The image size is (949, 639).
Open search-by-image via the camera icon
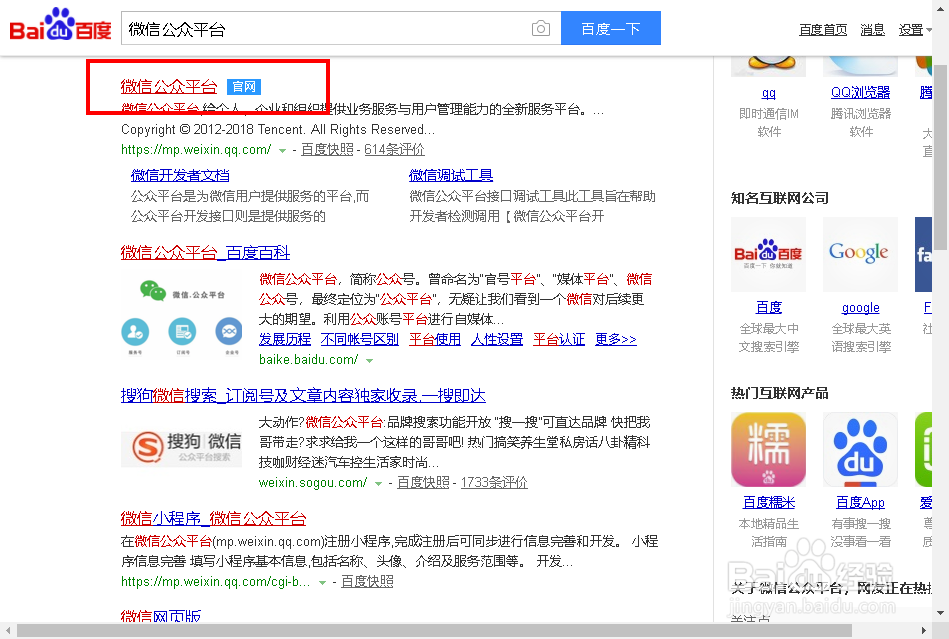tap(541, 29)
